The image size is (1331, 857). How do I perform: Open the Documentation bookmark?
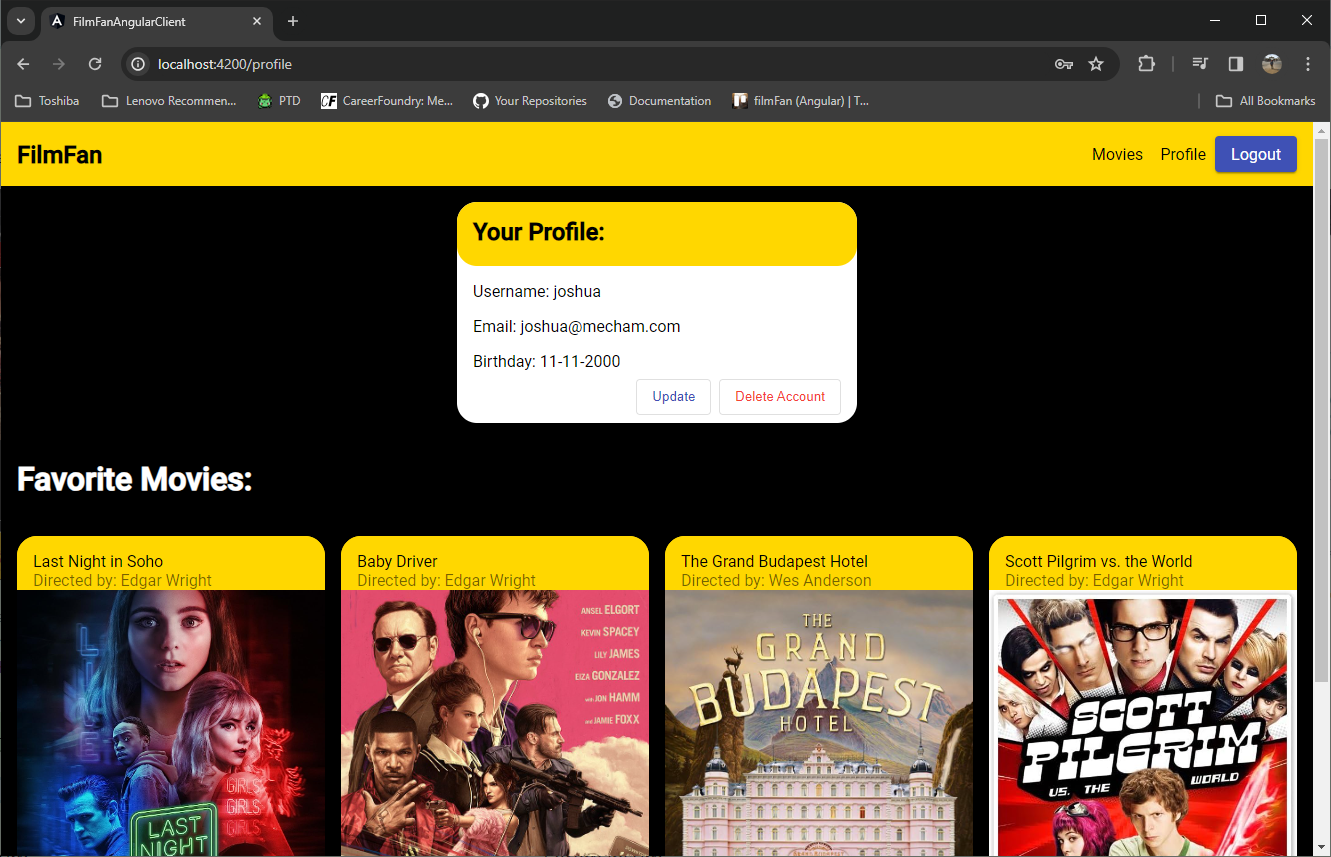coord(660,101)
